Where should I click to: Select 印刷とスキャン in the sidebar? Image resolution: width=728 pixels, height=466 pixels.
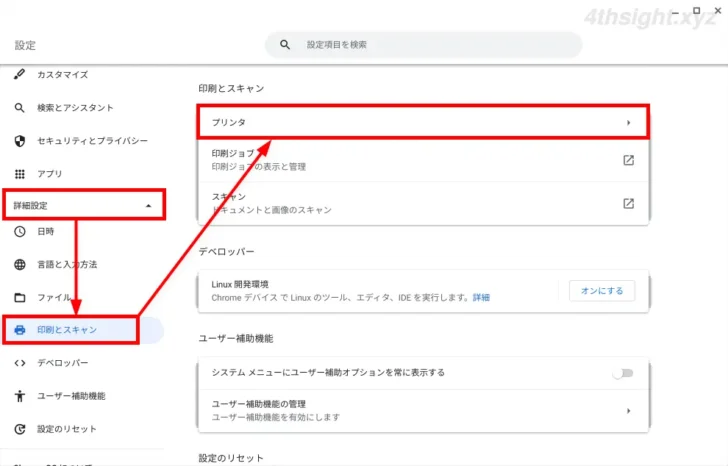tap(67, 330)
